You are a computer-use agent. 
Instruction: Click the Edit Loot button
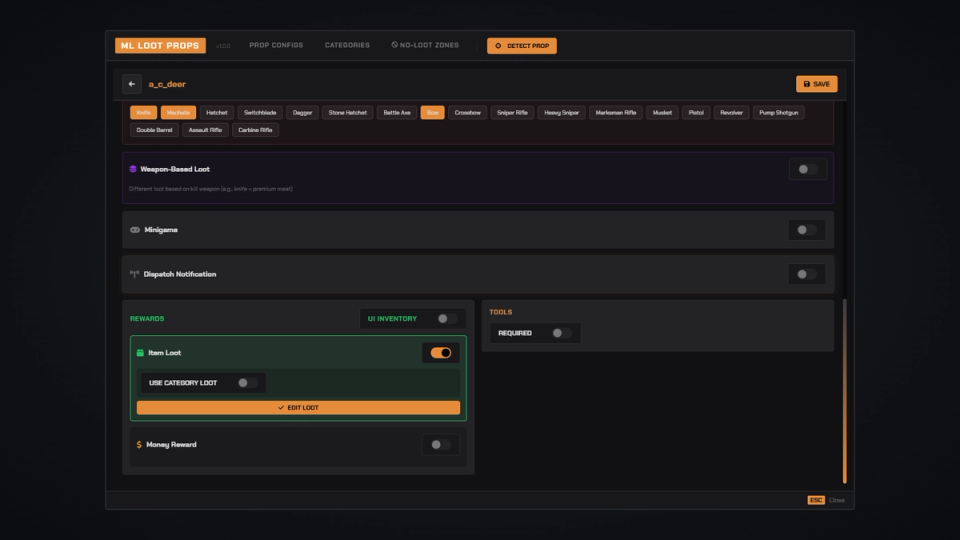click(298, 408)
